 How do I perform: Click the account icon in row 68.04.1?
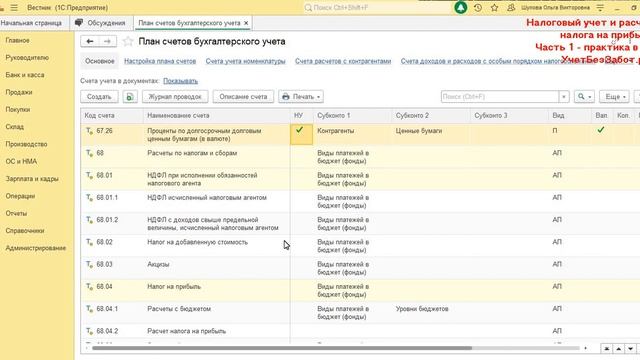pyautogui.click(x=89, y=309)
